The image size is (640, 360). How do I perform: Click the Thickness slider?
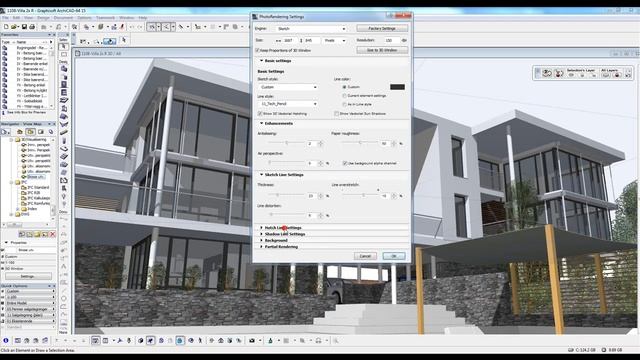(287, 195)
